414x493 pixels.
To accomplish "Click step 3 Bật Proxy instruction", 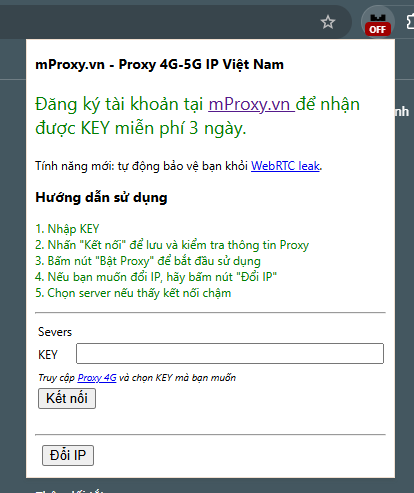I will (x=148, y=261).
